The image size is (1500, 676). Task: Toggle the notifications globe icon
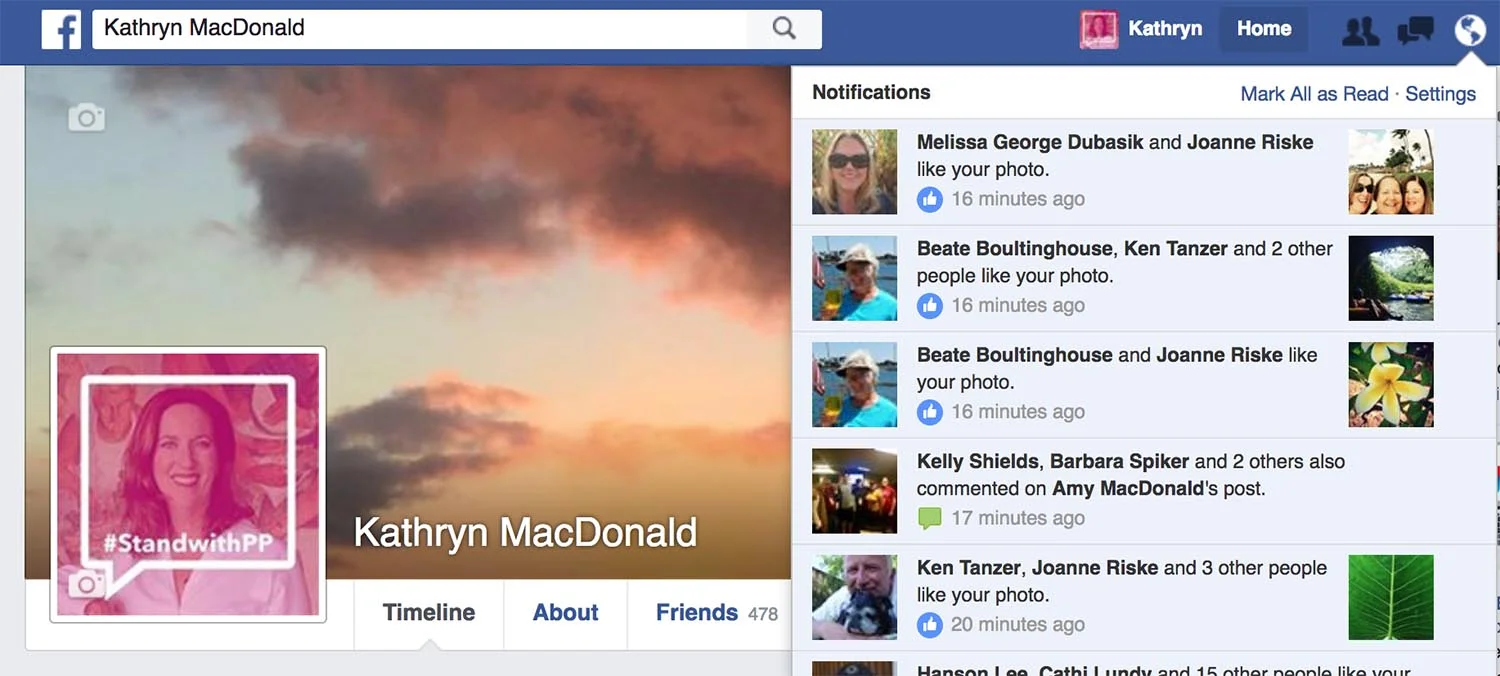click(1470, 31)
